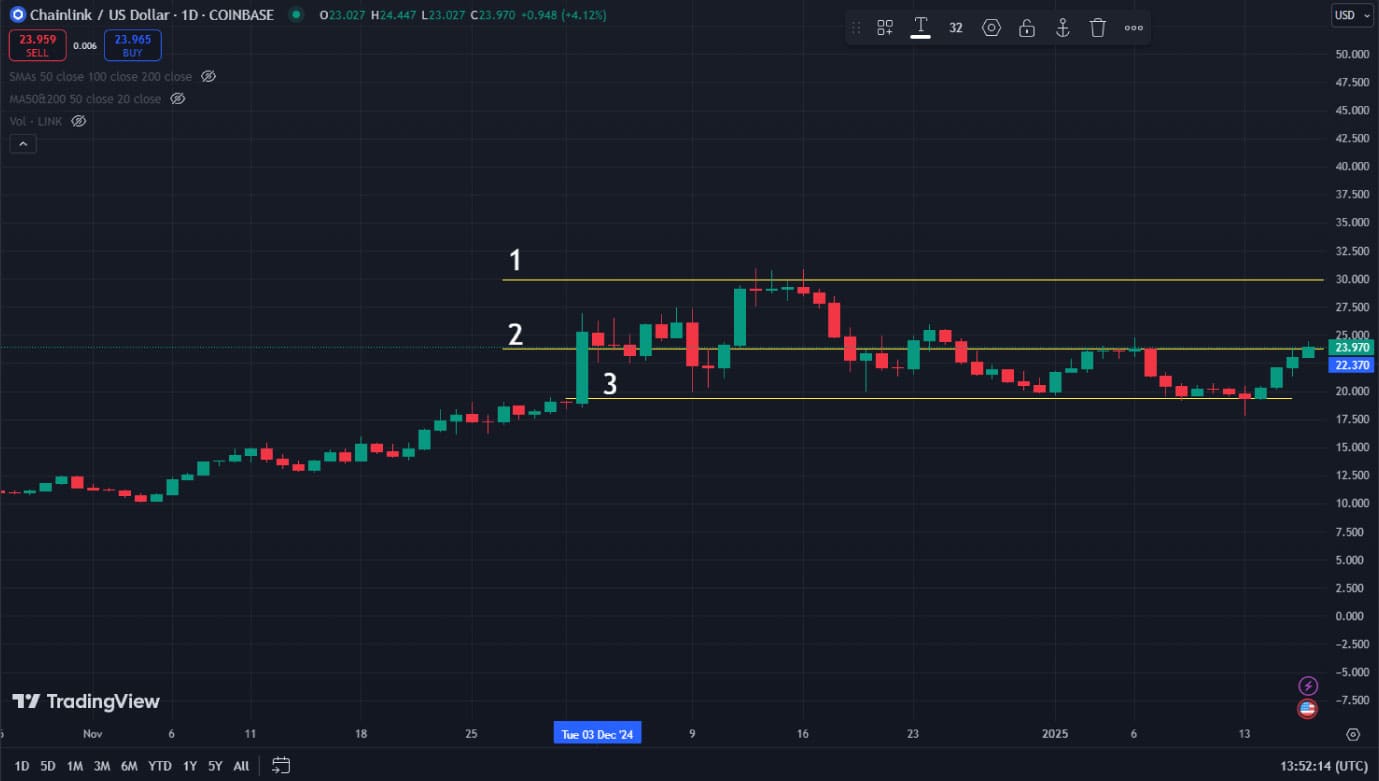This screenshot has height=781, width=1379.
Task: Click the green market status dot
Action: click(x=295, y=15)
